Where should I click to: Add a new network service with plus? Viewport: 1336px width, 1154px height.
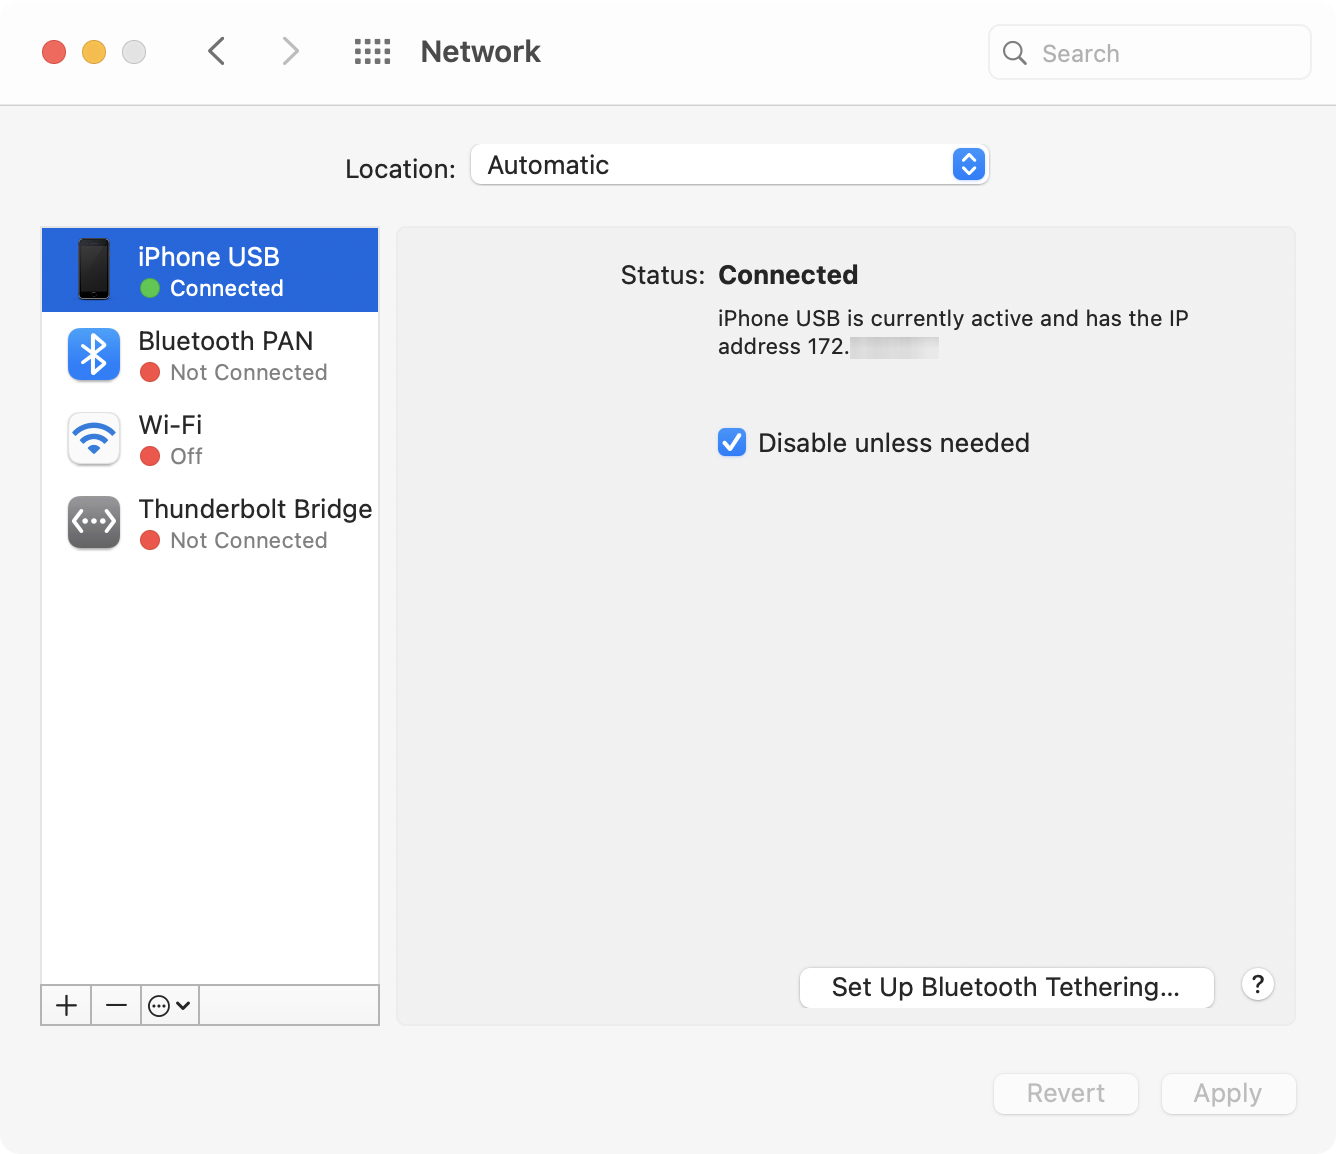pyautogui.click(x=66, y=1005)
